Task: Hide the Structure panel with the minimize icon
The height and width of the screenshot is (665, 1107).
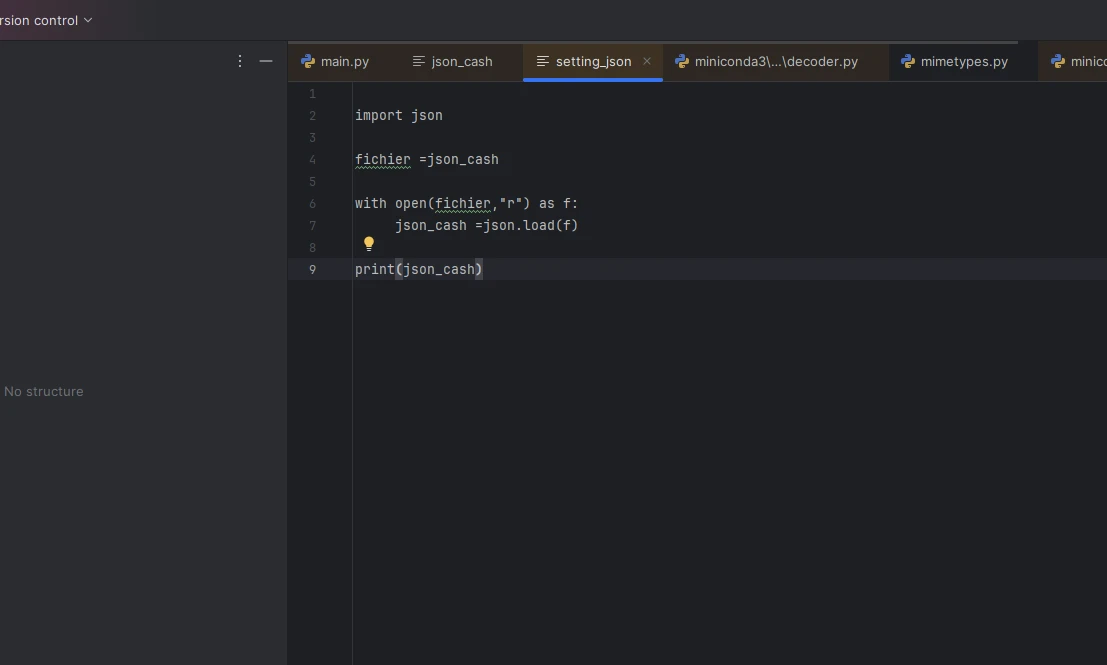Action: 266,61
